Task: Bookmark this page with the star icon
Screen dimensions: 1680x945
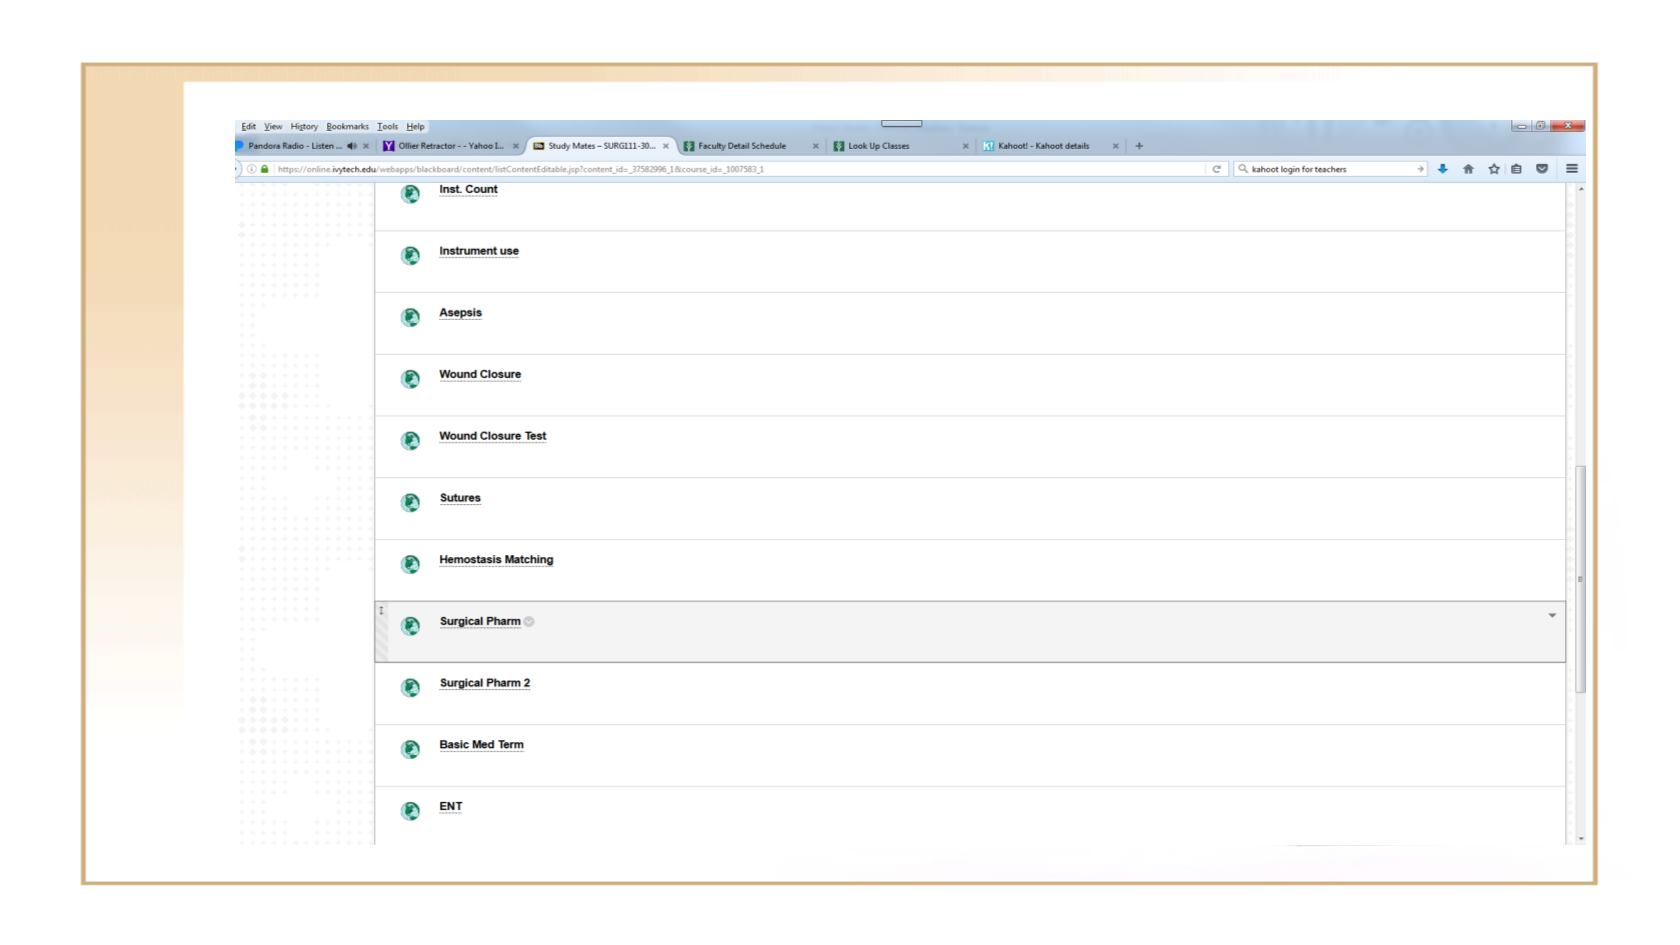Action: 1494,169
